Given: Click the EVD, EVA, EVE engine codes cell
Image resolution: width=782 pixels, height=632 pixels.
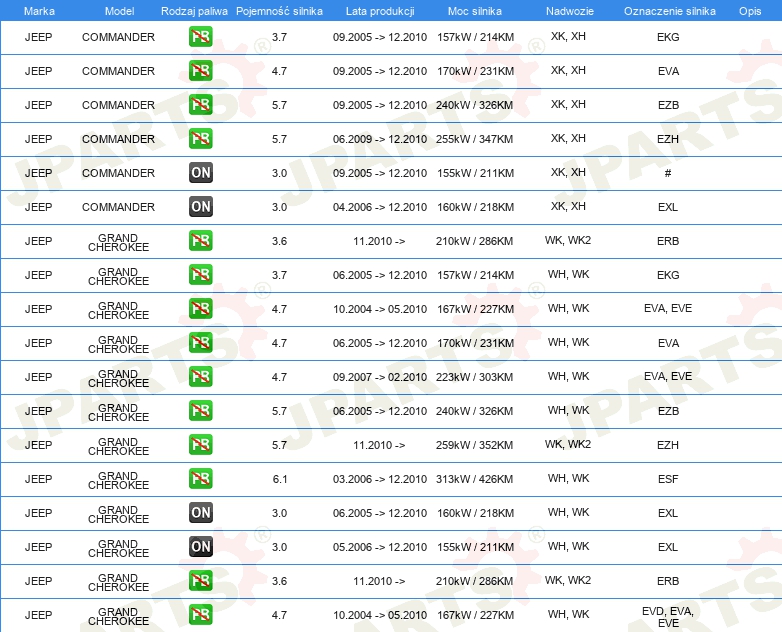Looking at the screenshot, I should pyautogui.click(x=668, y=617).
